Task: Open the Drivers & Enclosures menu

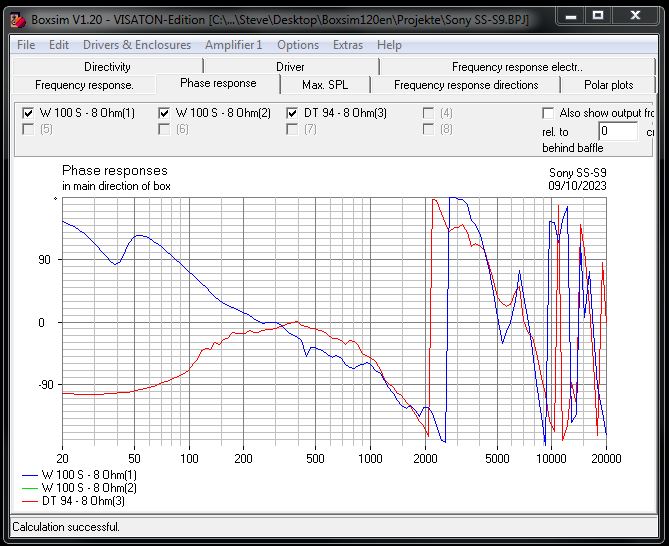Action: (137, 45)
